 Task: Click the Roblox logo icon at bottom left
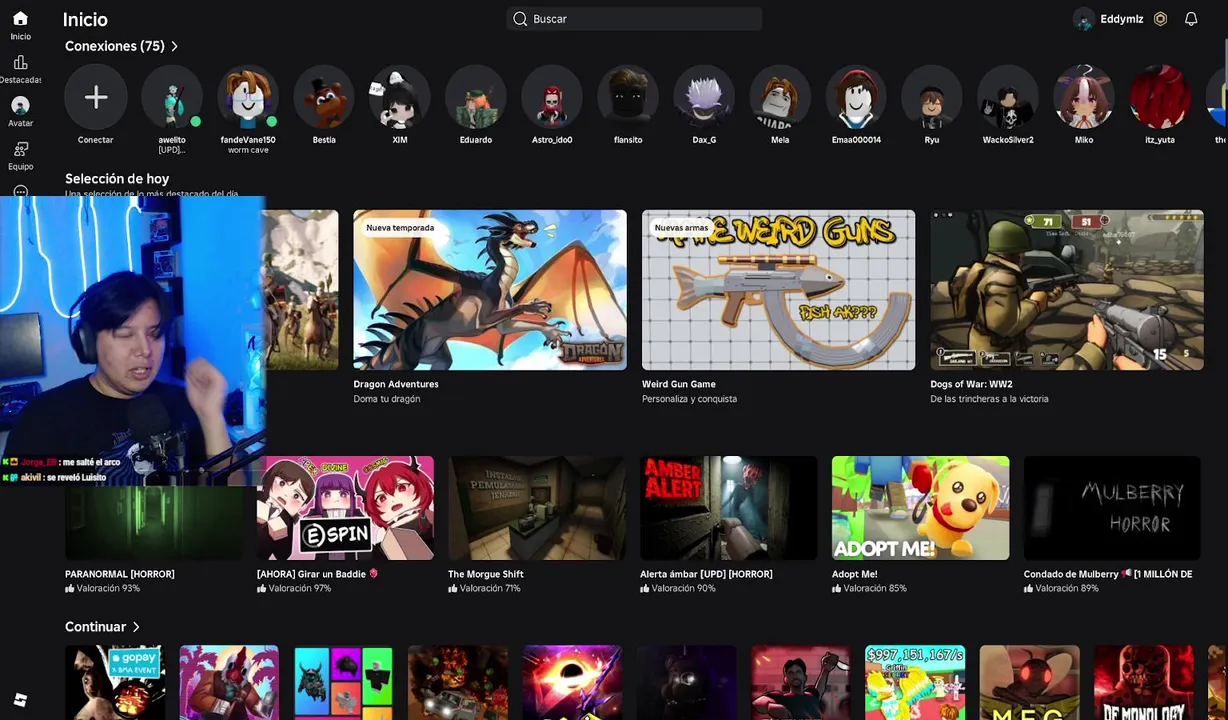(x=20, y=700)
